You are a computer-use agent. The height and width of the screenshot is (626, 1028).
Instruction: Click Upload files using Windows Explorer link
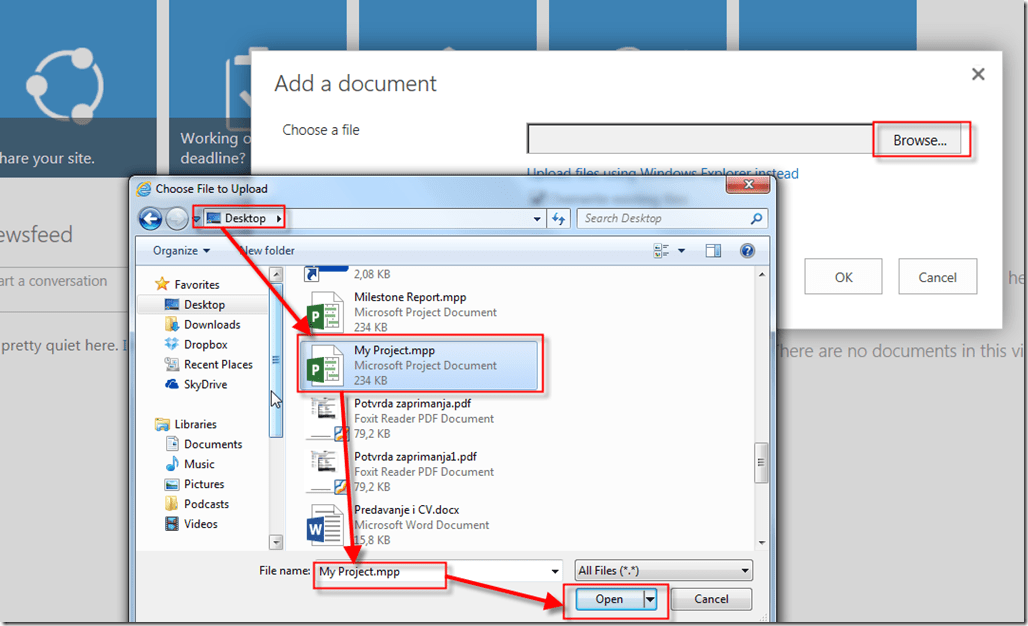[662, 174]
